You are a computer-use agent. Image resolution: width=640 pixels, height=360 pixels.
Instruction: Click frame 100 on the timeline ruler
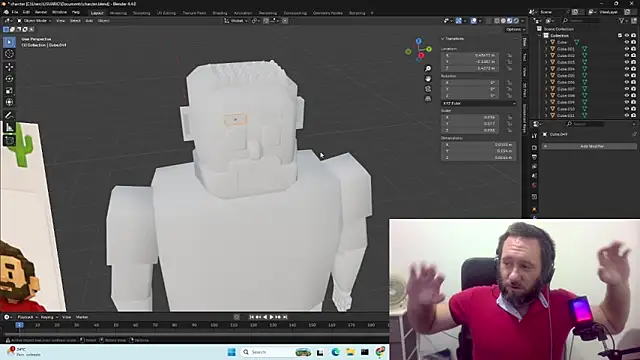214,325
